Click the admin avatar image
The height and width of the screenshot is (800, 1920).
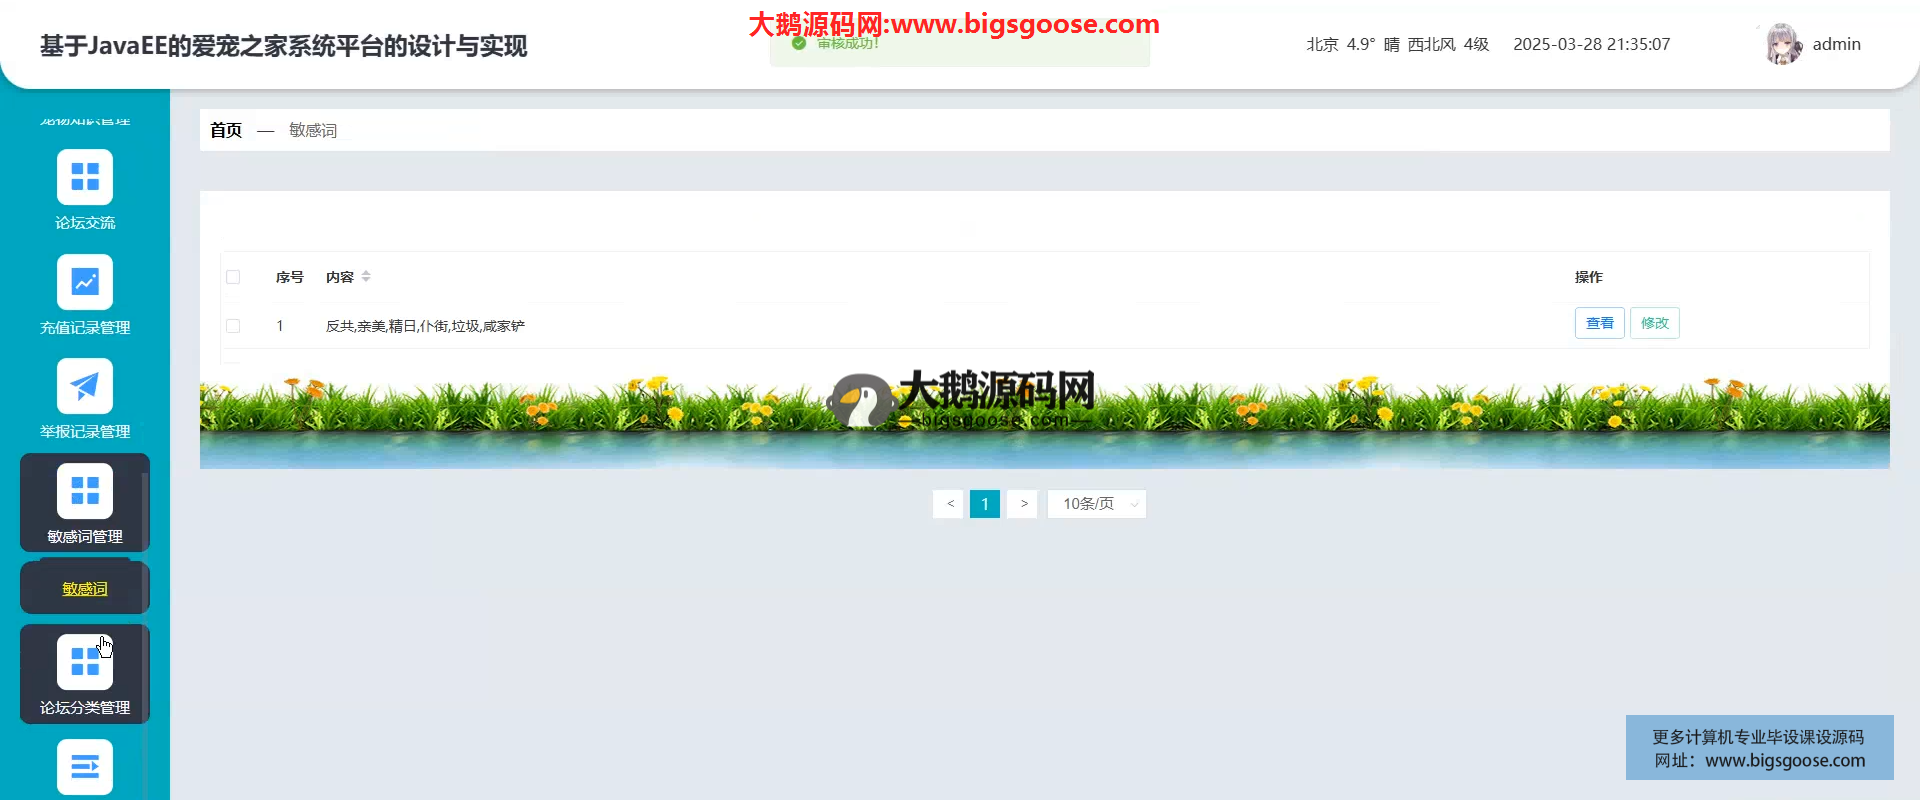pyautogui.click(x=1782, y=44)
